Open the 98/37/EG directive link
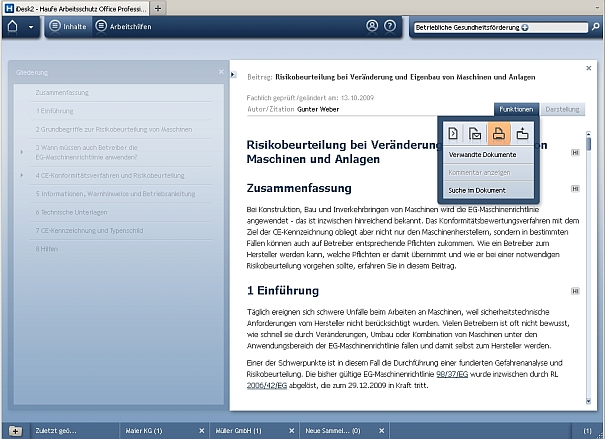605x439 pixels. tap(452, 374)
